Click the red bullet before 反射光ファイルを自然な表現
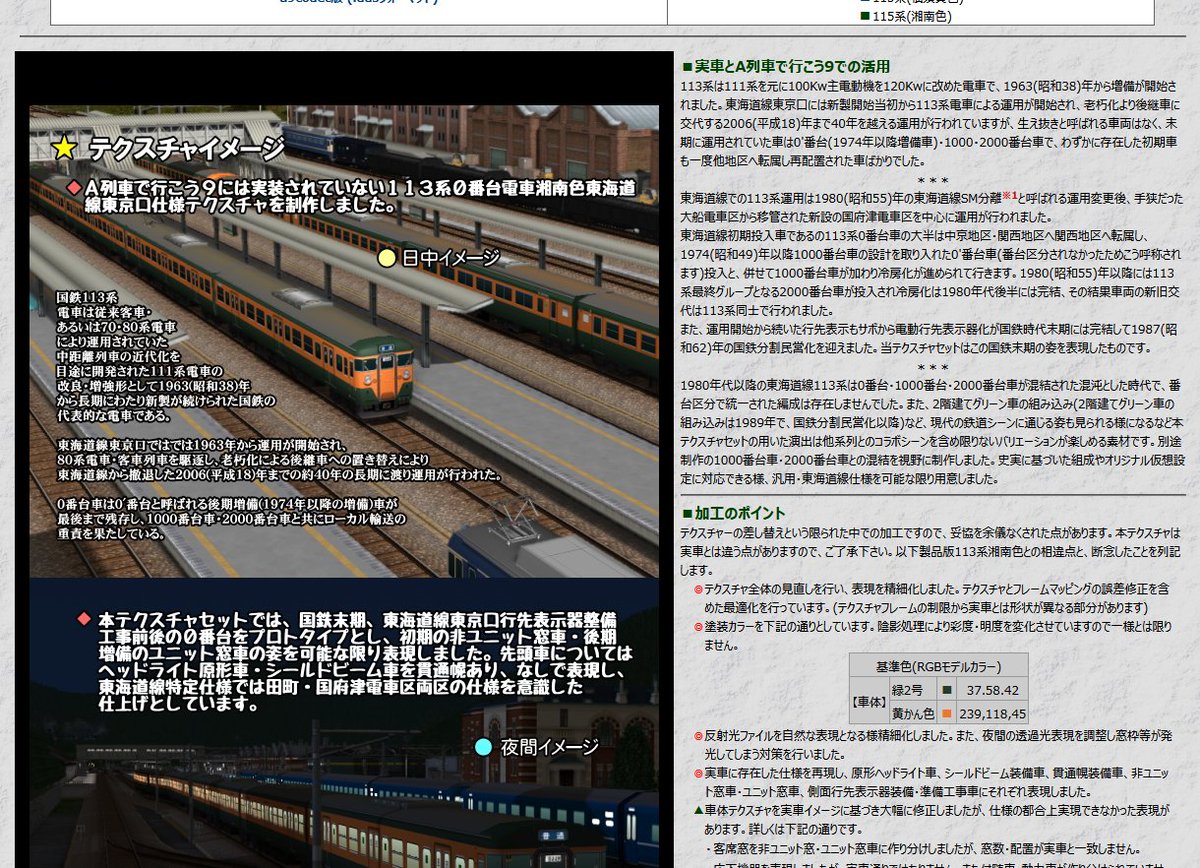This screenshot has width=1200, height=868. click(698, 736)
